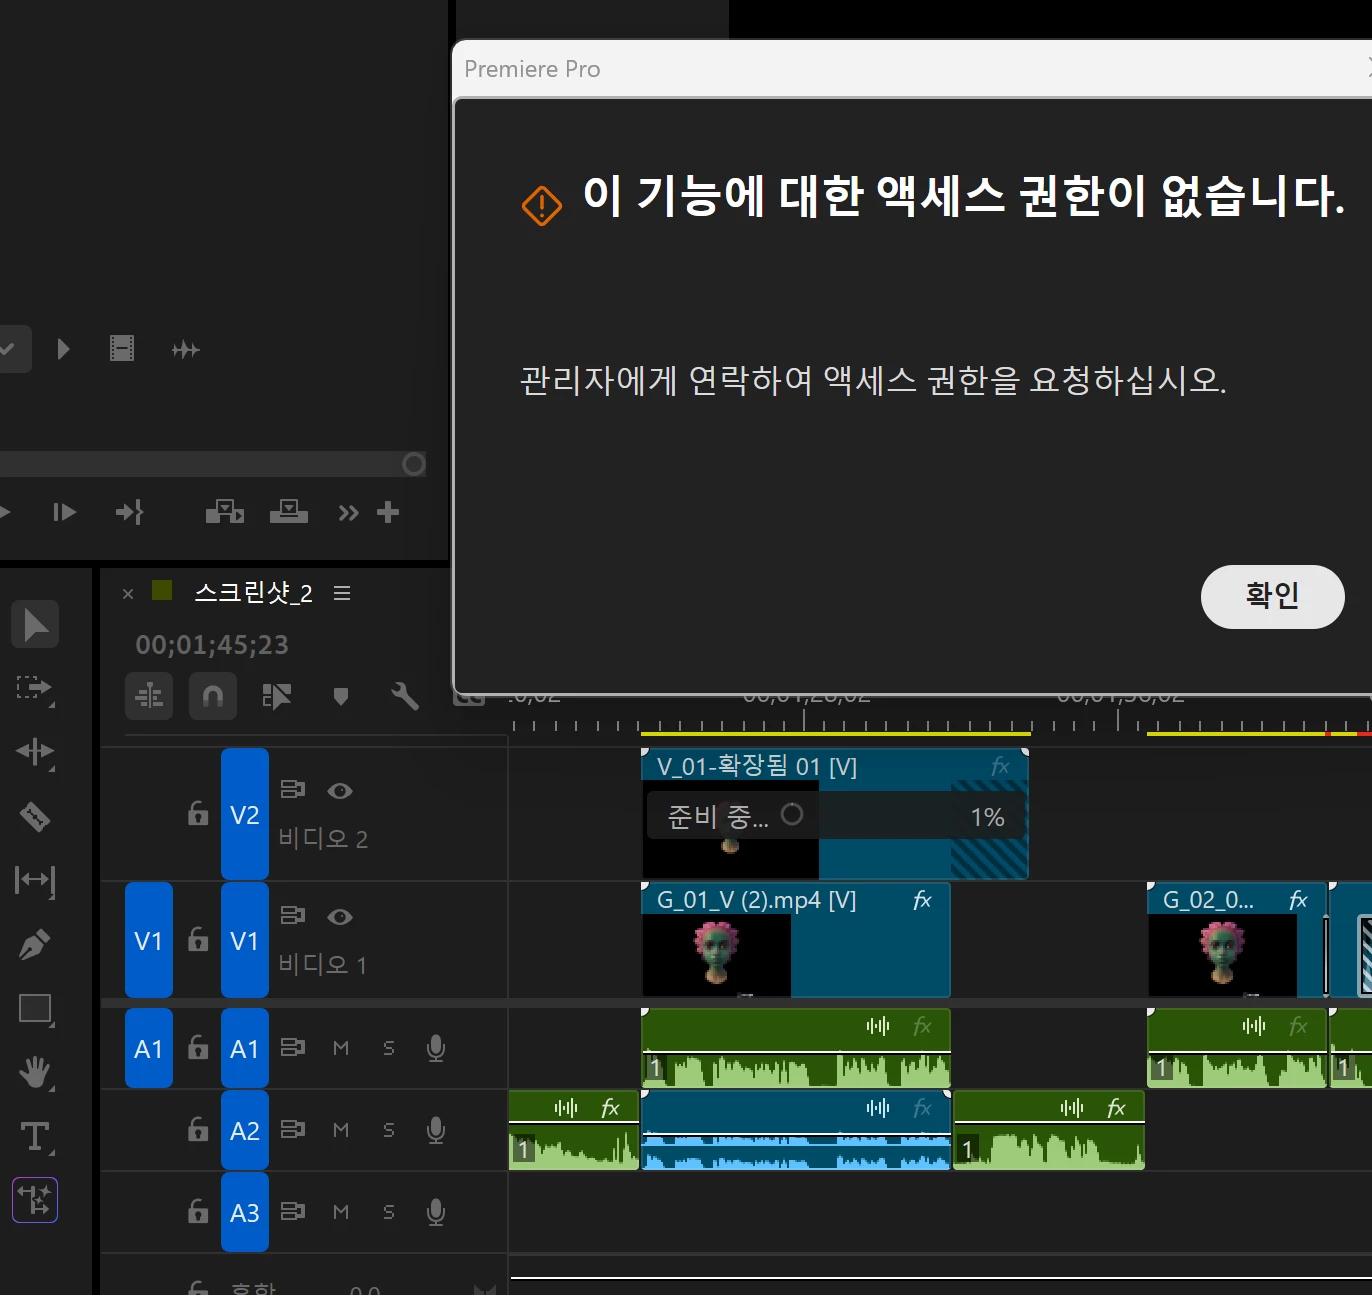The width and height of the screenshot is (1372, 1295).
Task: Select the Track Select Forward tool
Action: point(35,688)
